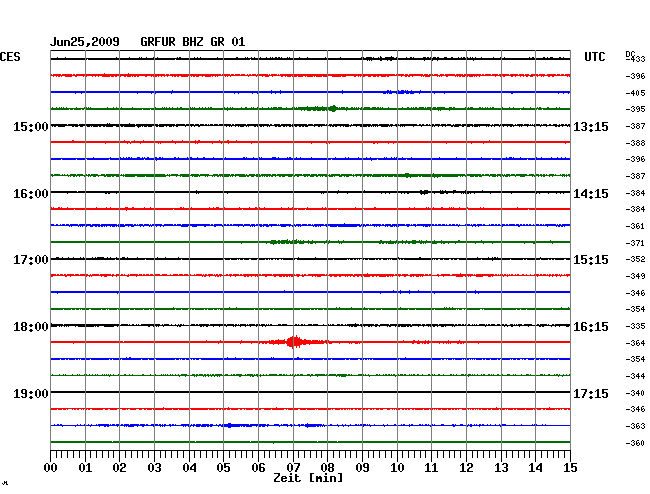Viewport: 650px width, 494px height.
Task: Click time-axis minute label 04
Action: pyautogui.click(x=189, y=468)
